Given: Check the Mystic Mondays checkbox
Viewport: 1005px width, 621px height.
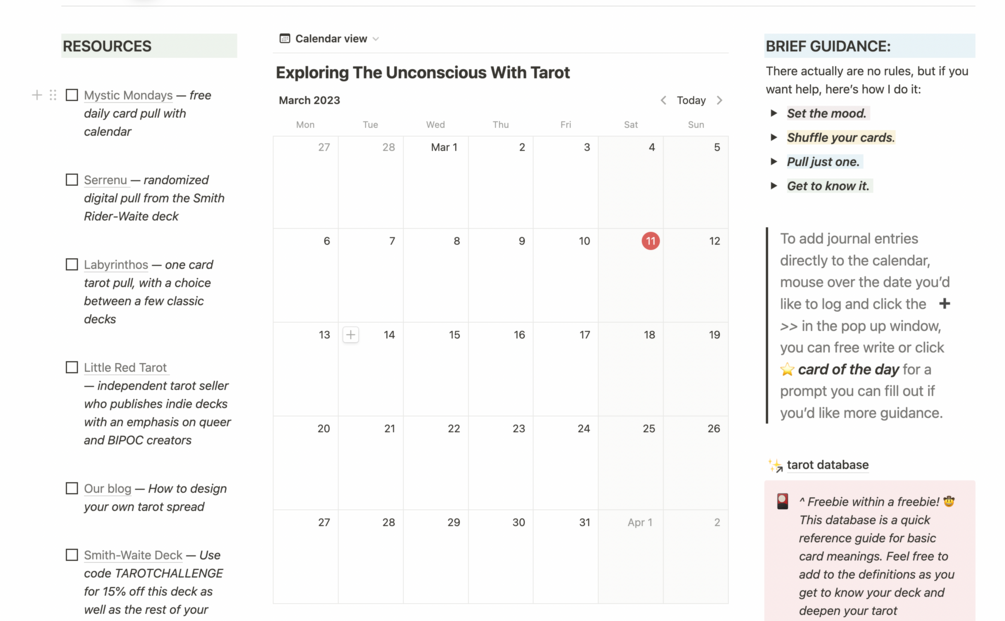Looking at the screenshot, I should pos(72,95).
